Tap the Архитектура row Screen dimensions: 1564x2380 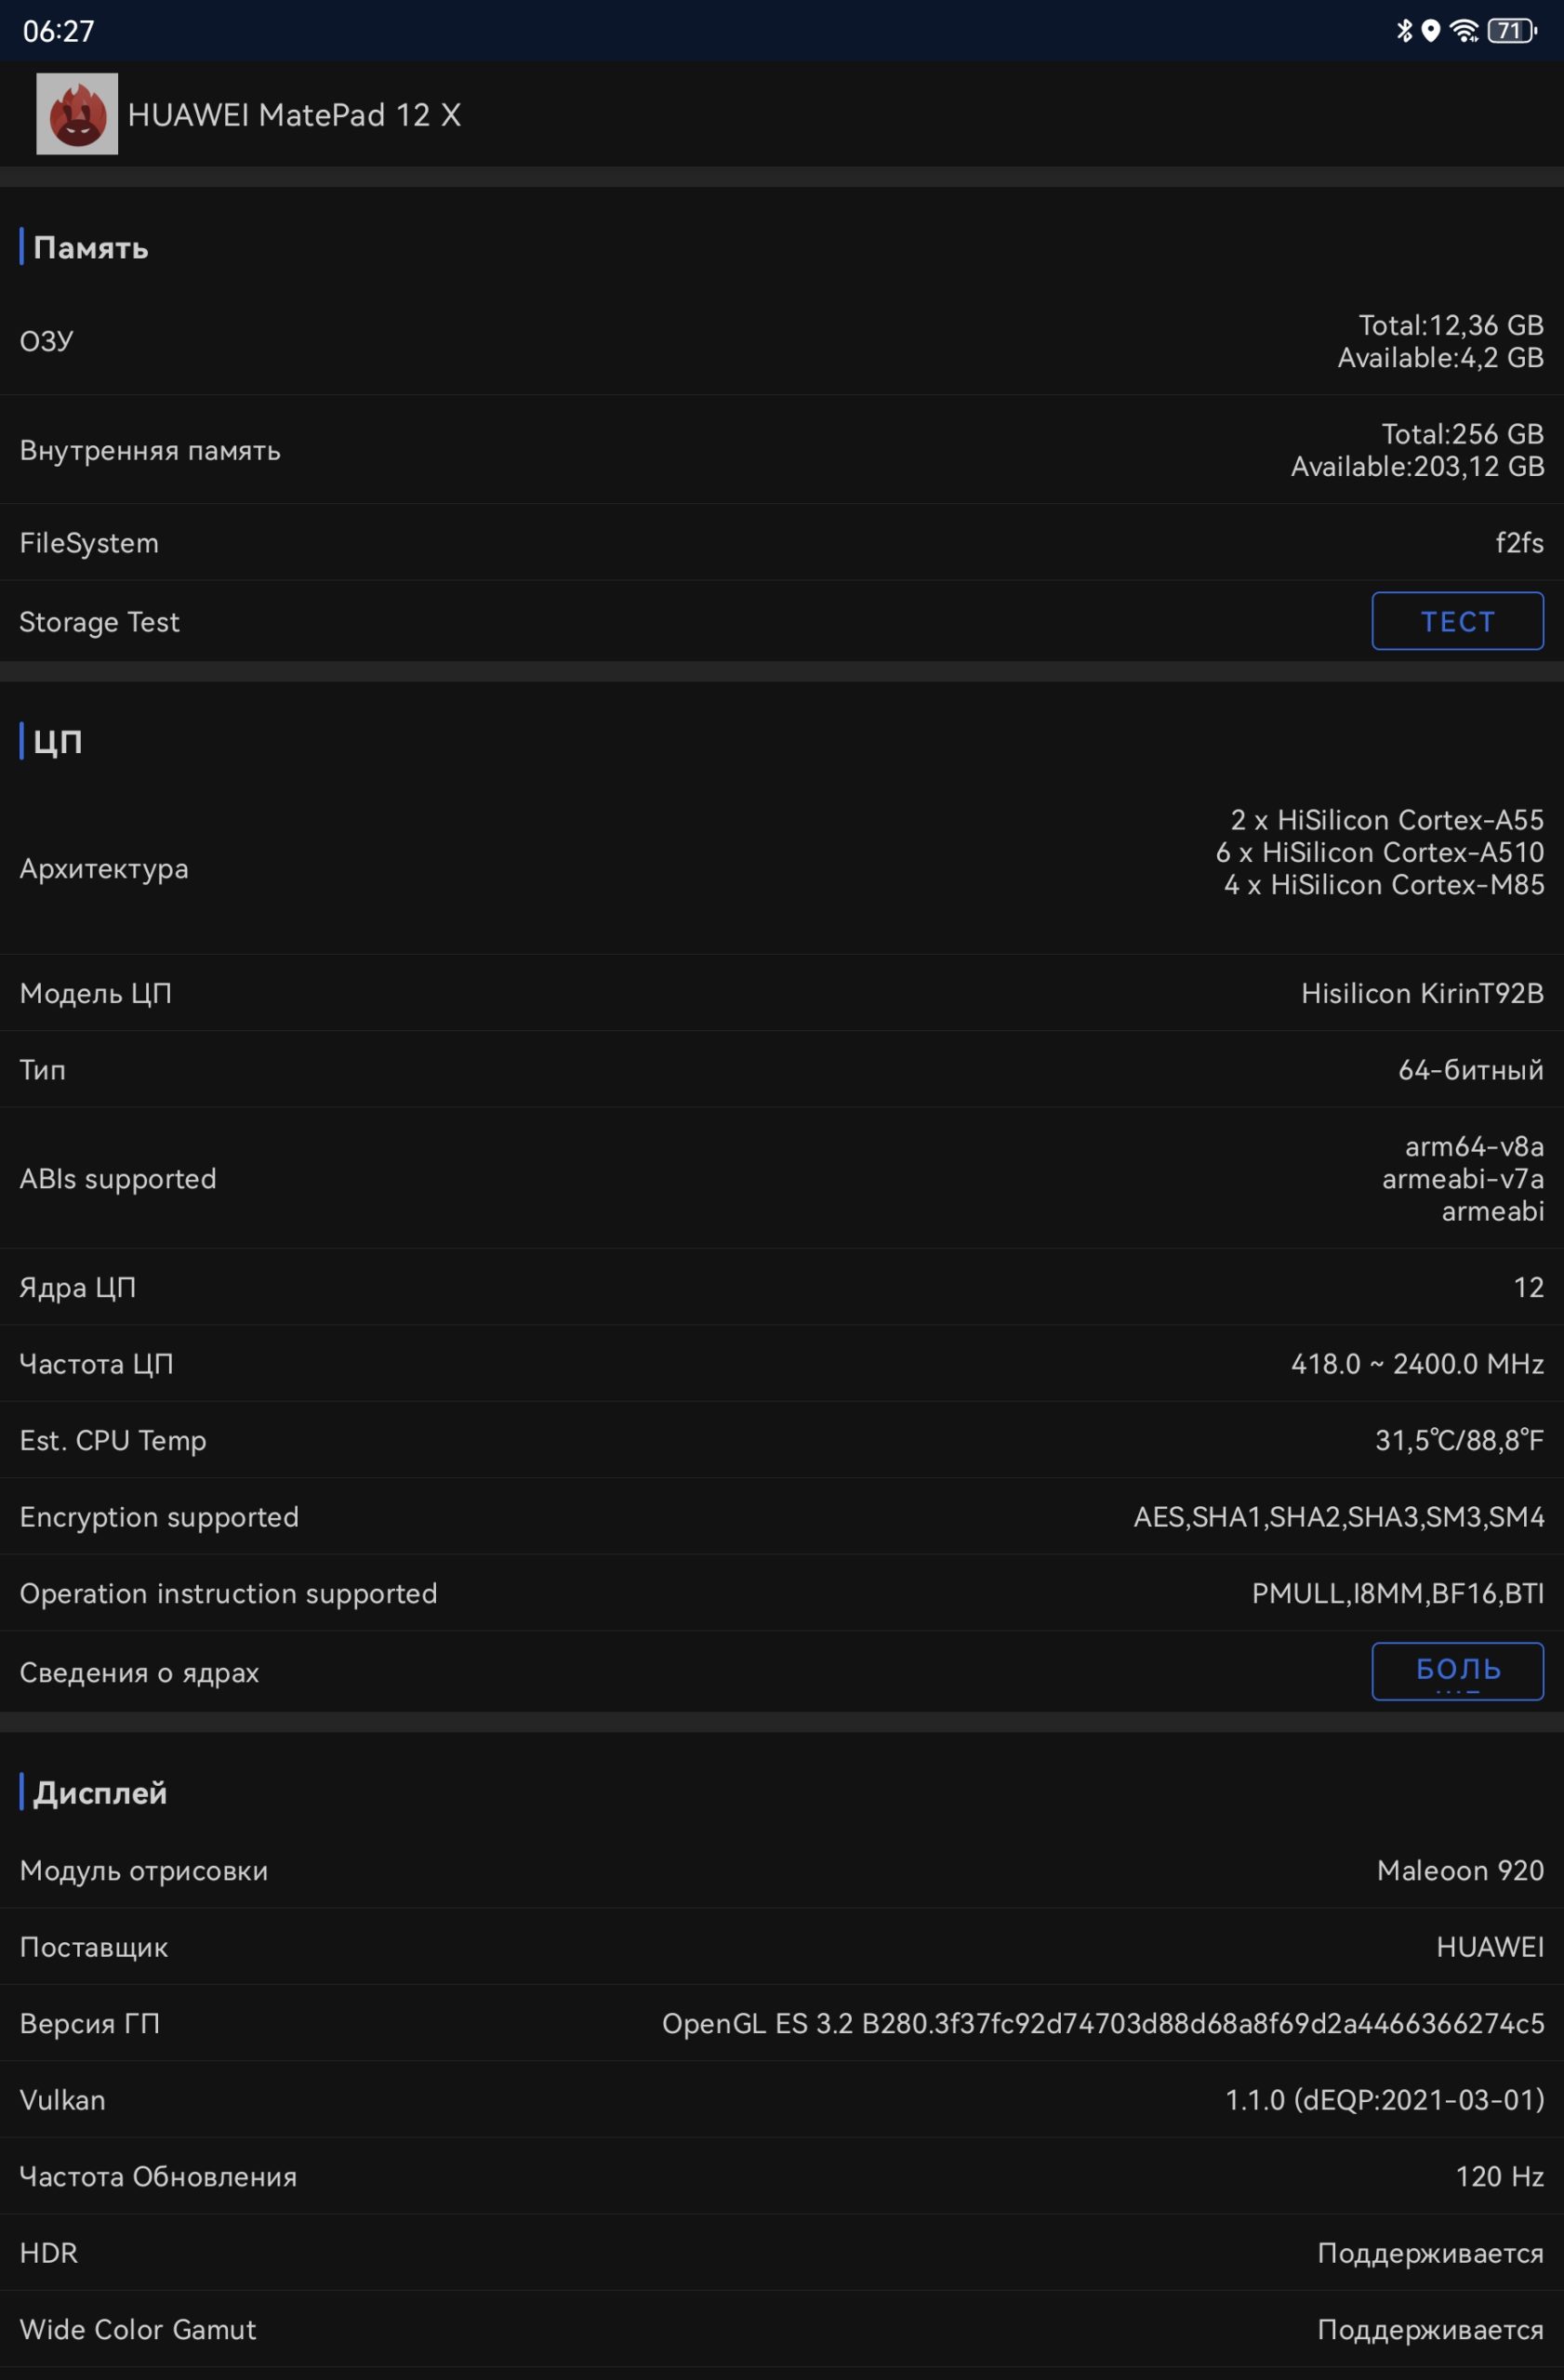tap(782, 868)
